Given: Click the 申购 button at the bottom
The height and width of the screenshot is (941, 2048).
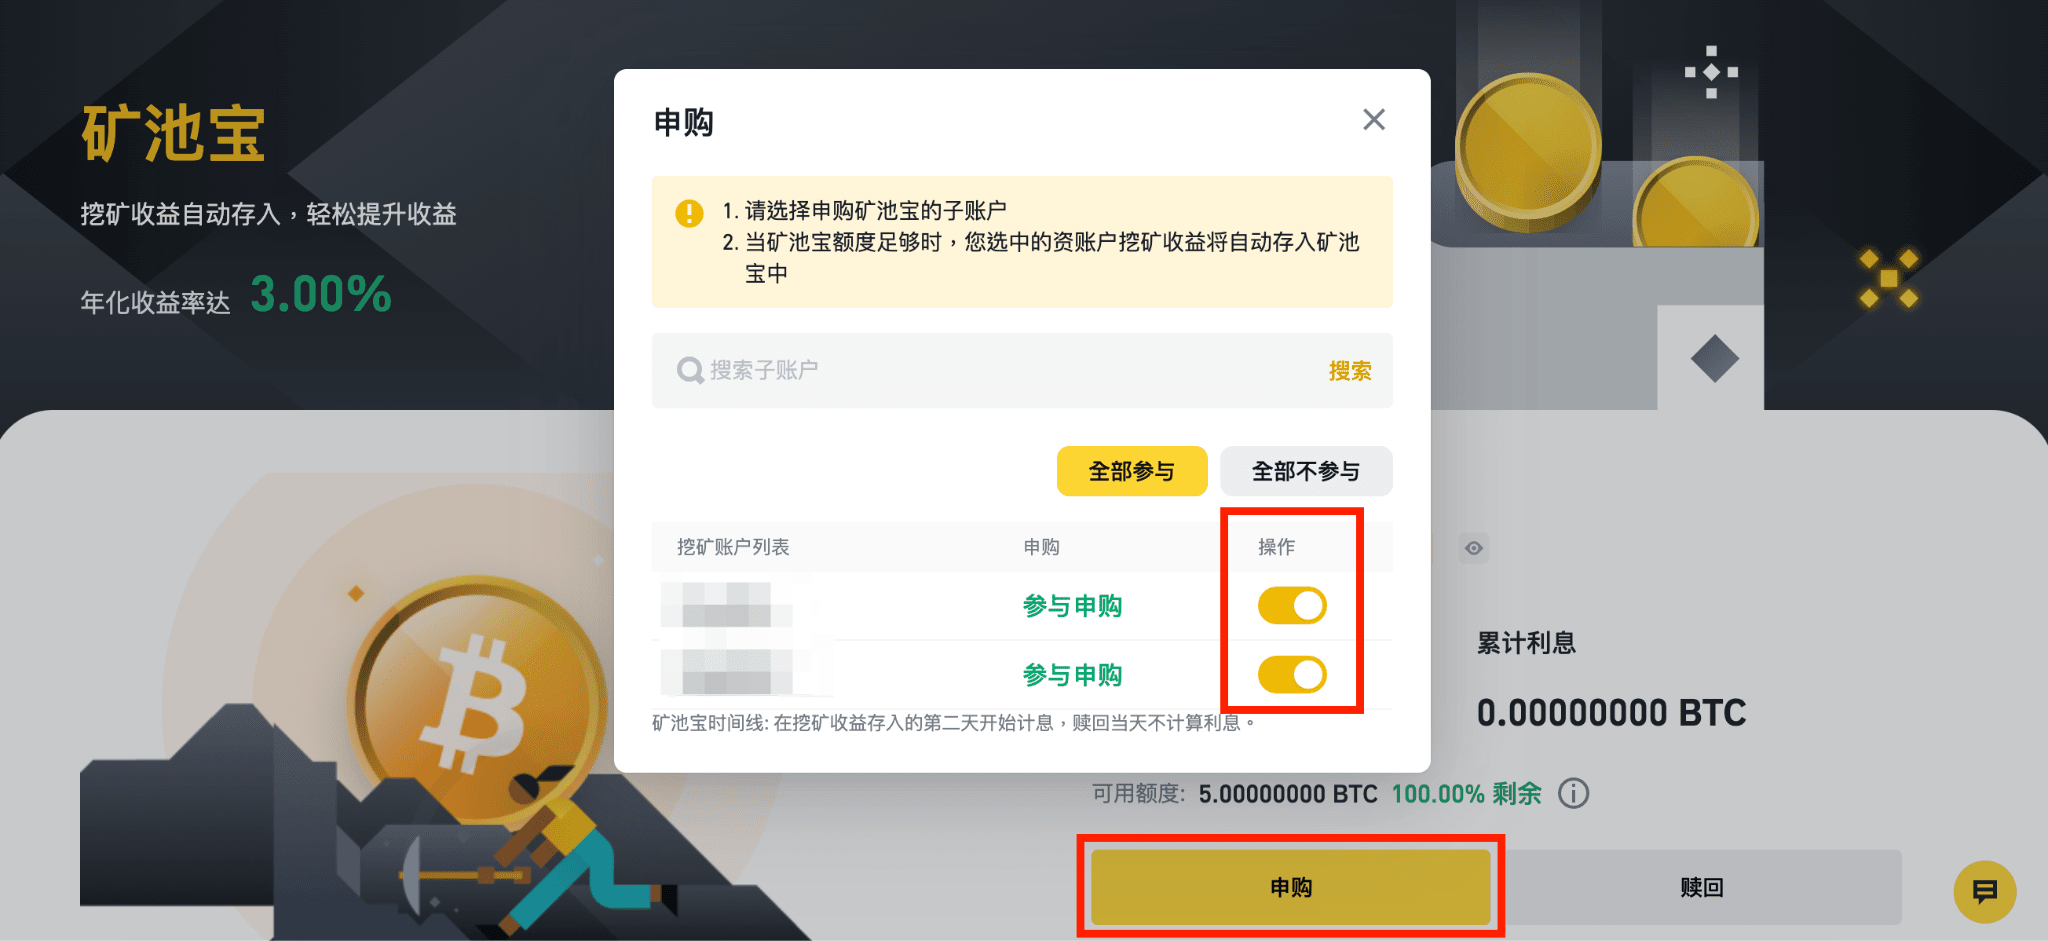Looking at the screenshot, I should (x=1291, y=887).
